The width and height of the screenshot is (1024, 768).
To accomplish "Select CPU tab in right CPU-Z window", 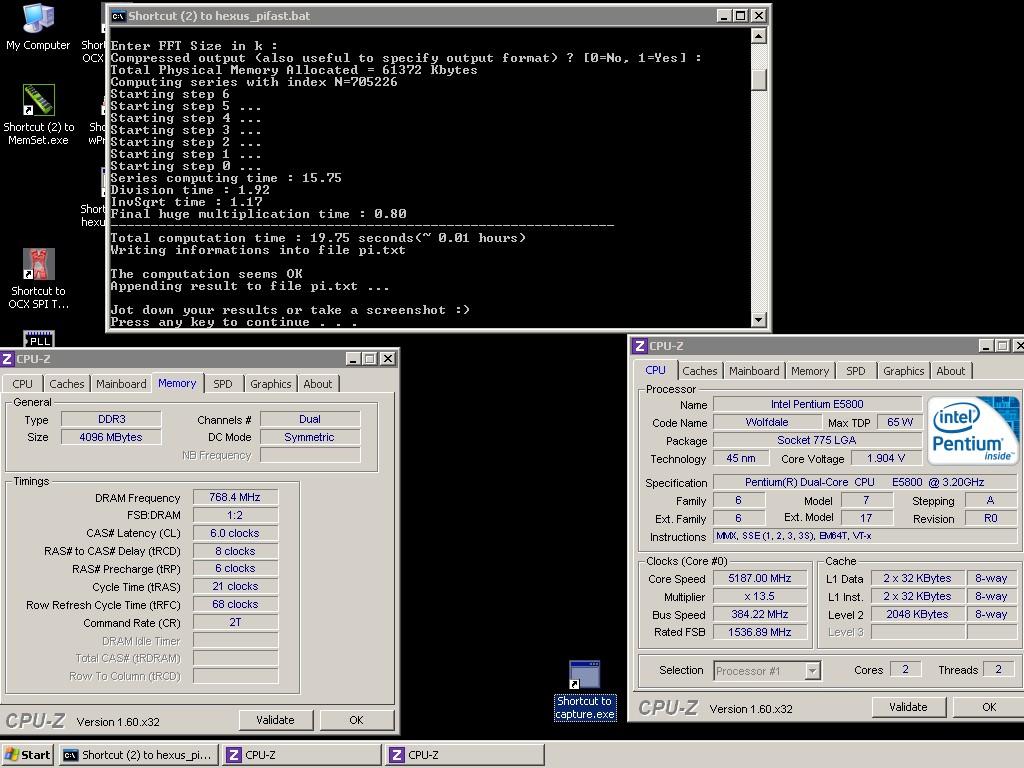I will click(x=655, y=370).
